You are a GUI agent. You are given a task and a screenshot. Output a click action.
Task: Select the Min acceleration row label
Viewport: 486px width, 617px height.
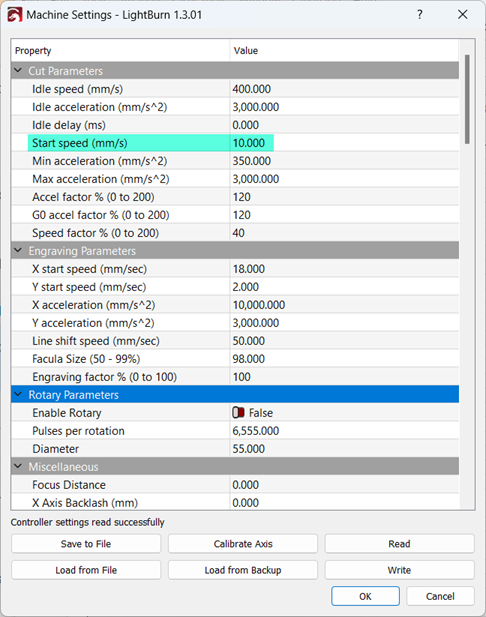click(x=100, y=161)
